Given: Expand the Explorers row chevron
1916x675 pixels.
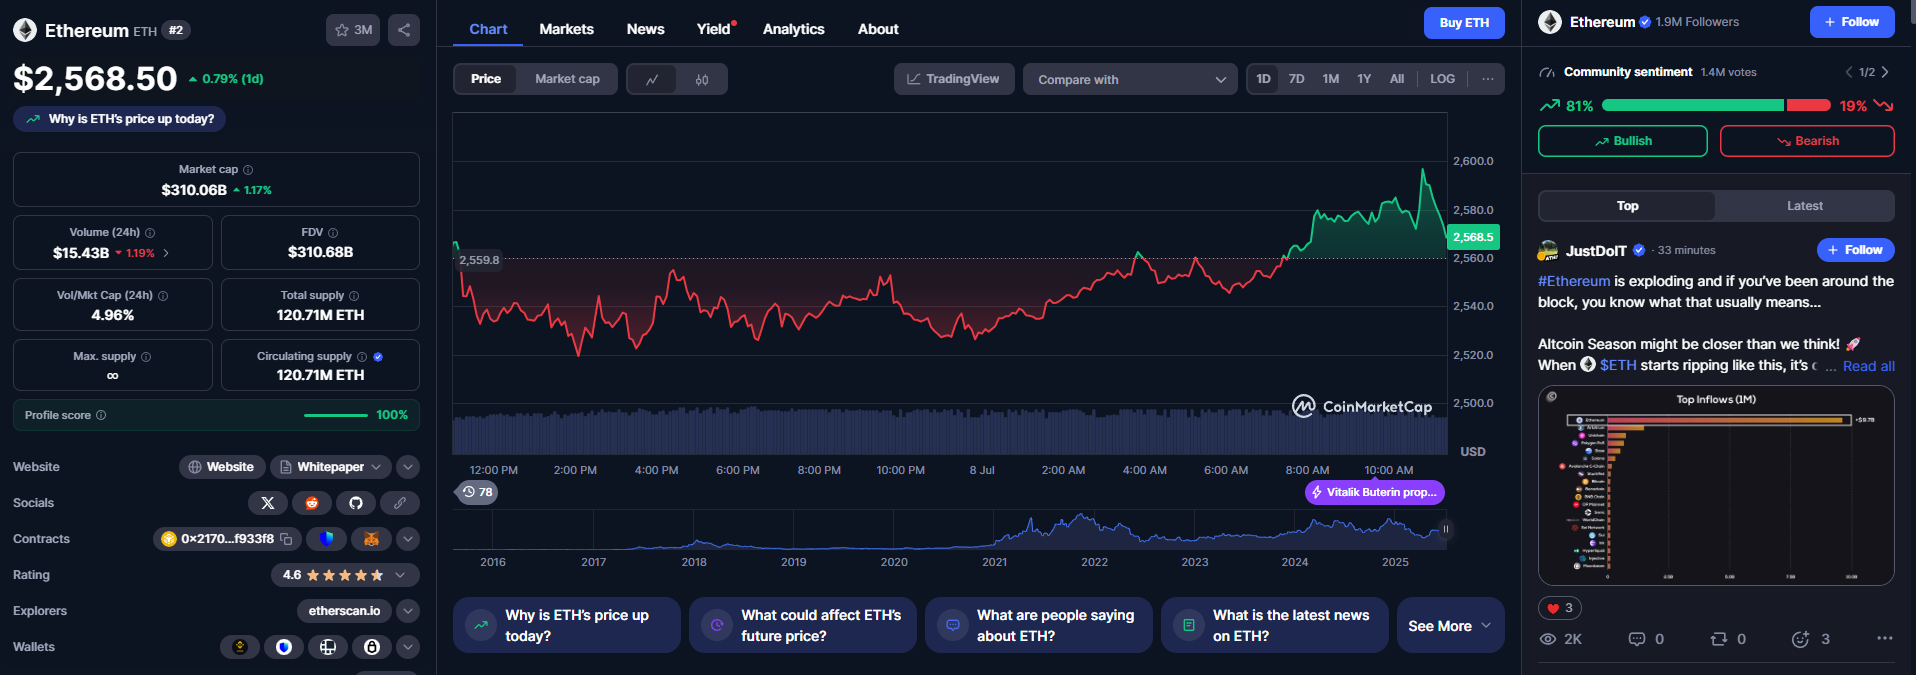Looking at the screenshot, I should (408, 611).
